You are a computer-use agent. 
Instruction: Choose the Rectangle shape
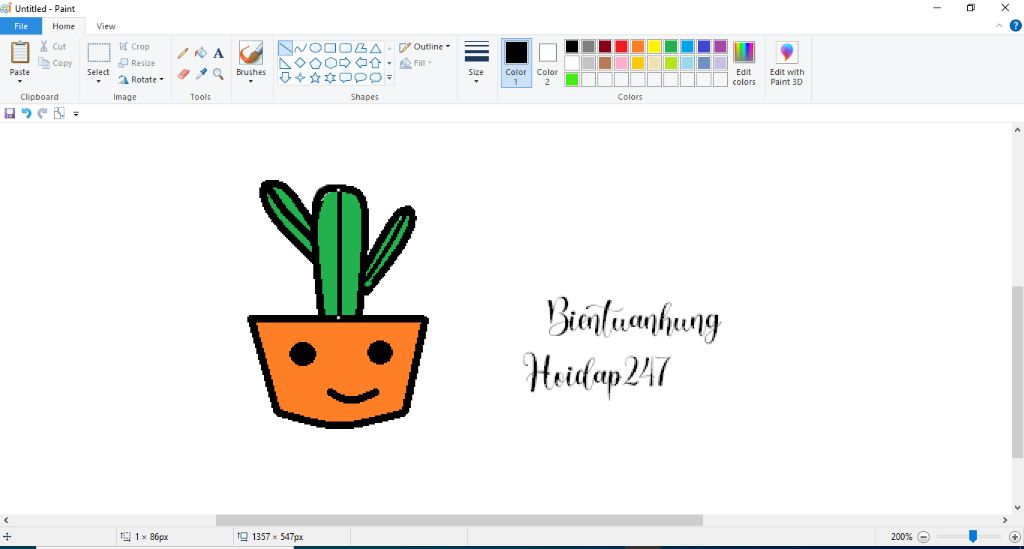330,48
